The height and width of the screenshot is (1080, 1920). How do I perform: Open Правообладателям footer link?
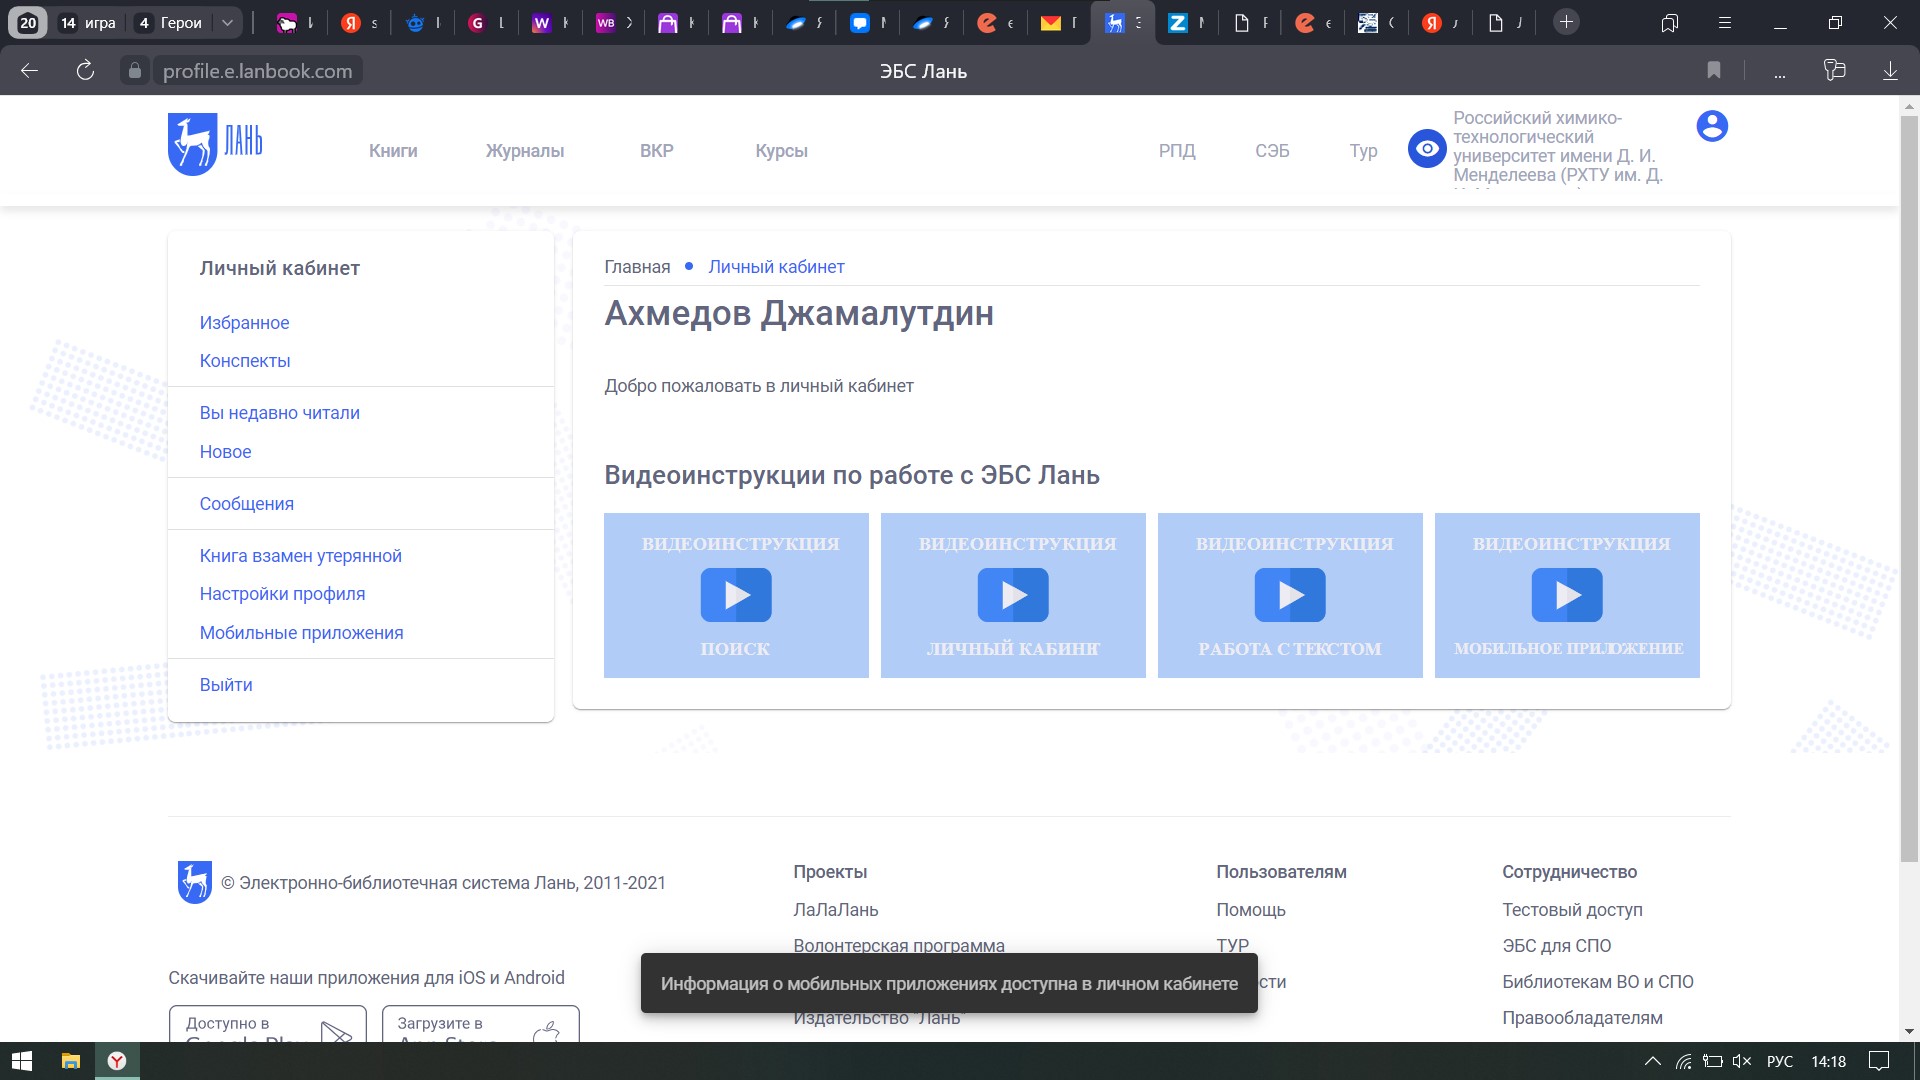[1582, 1018]
